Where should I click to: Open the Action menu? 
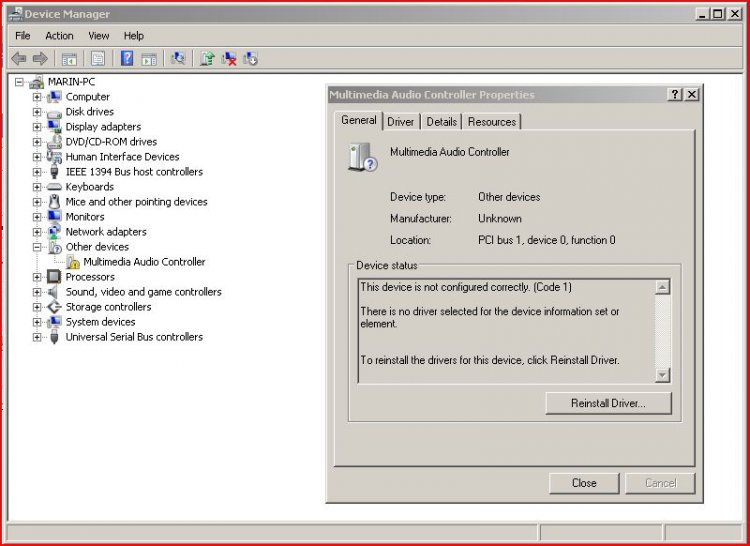[59, 36]
